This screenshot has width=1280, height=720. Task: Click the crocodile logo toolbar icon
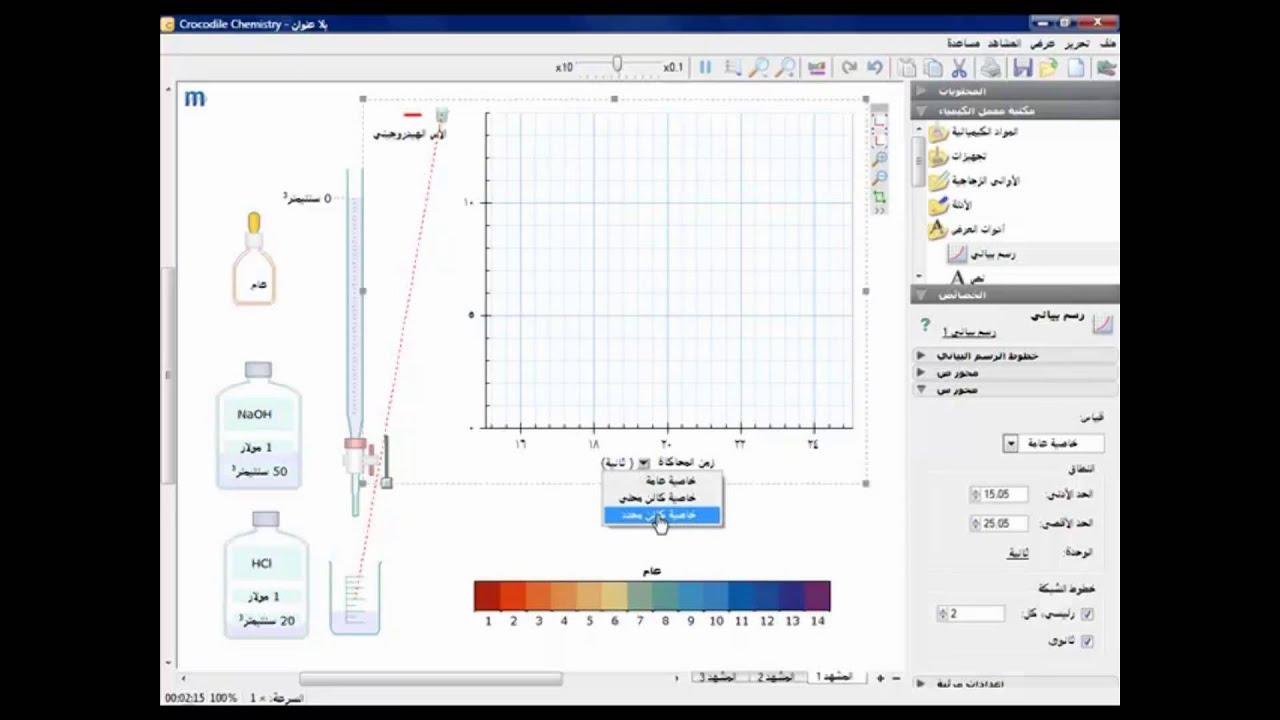pos(1106,68)
